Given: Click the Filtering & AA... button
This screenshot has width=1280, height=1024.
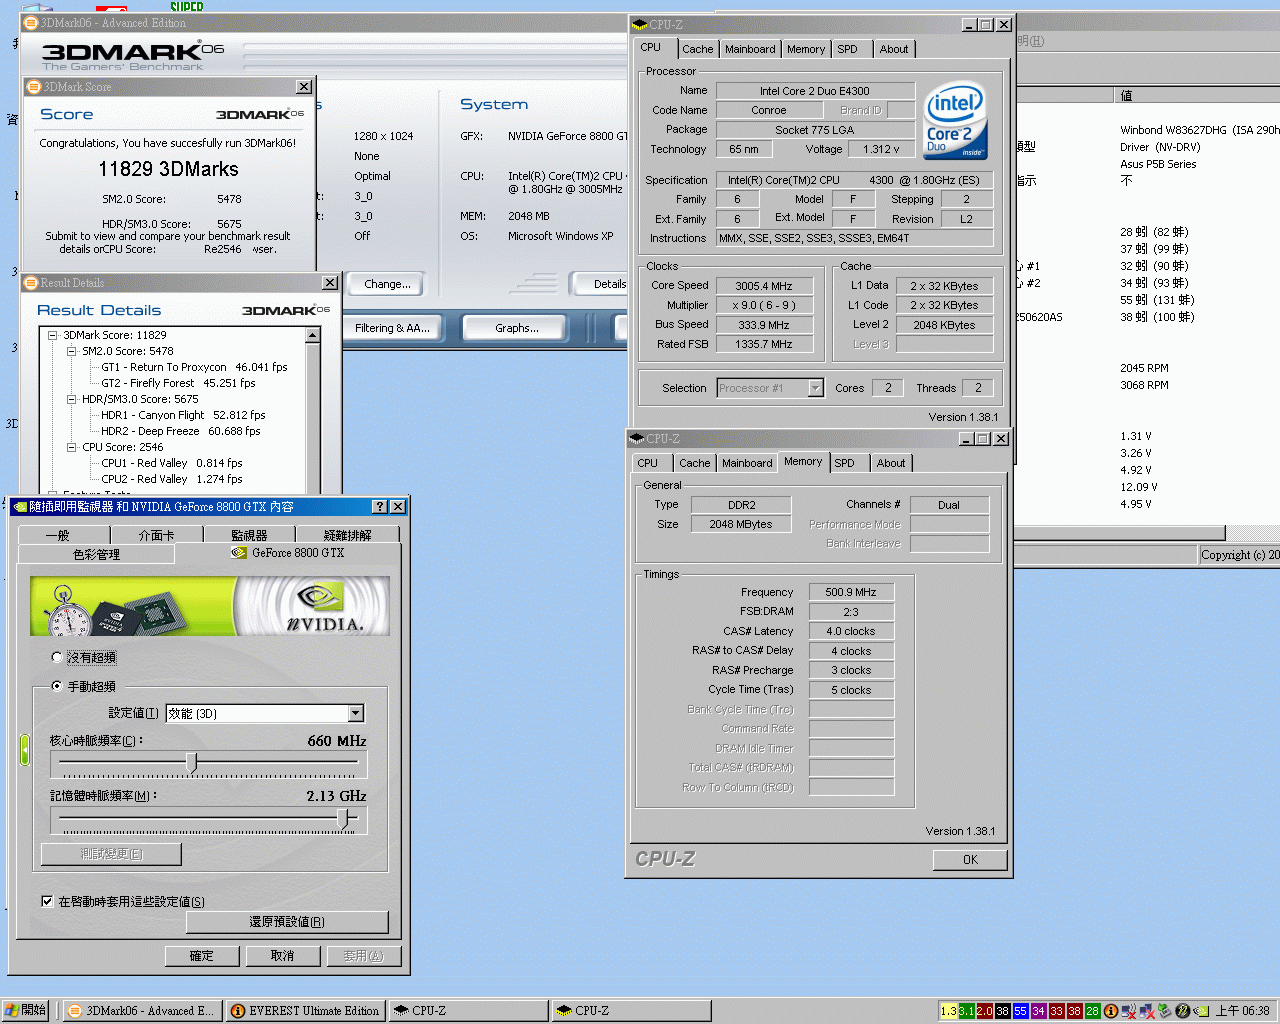Looking at the screenshot, I should coord(393,328).
